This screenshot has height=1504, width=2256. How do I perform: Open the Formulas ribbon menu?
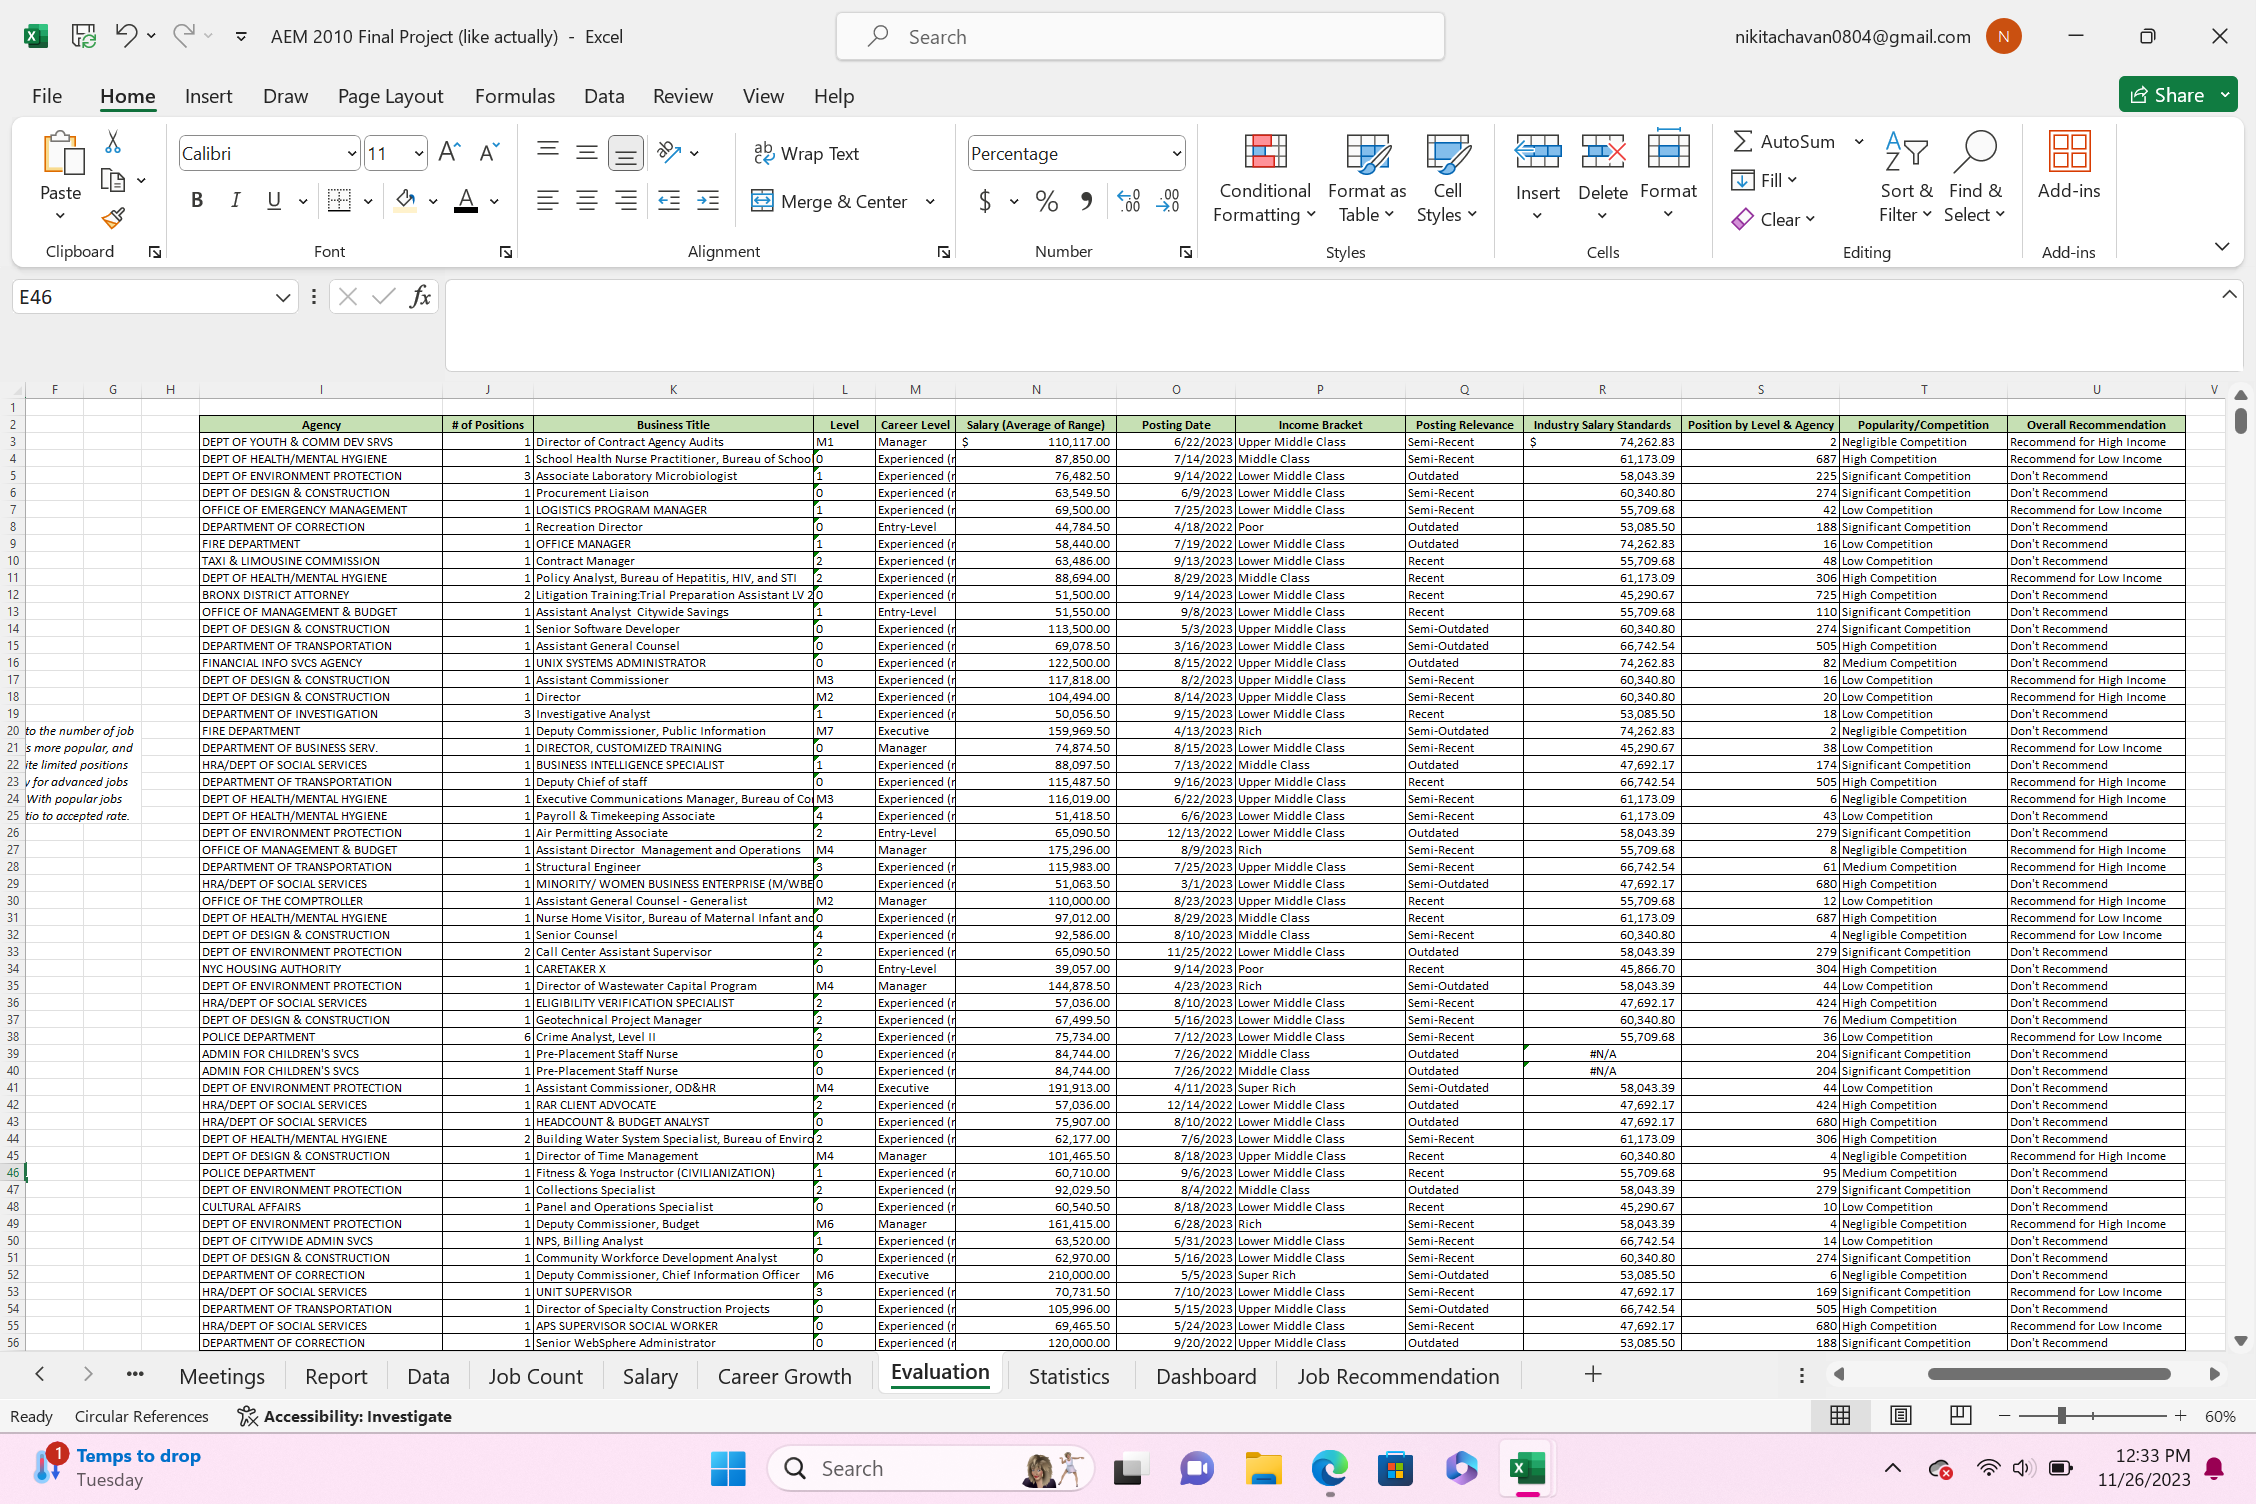pyautogui.click(x=515, y=96)
